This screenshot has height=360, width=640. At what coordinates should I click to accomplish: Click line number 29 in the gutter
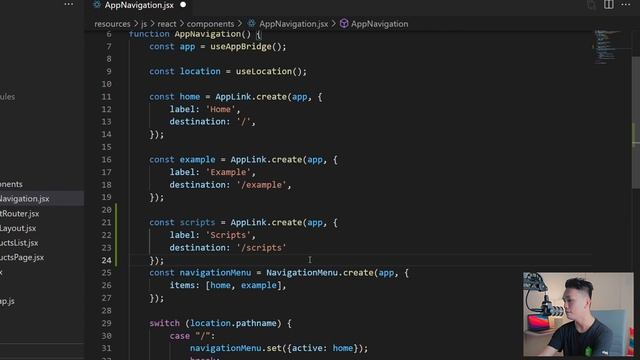(106, 323)
